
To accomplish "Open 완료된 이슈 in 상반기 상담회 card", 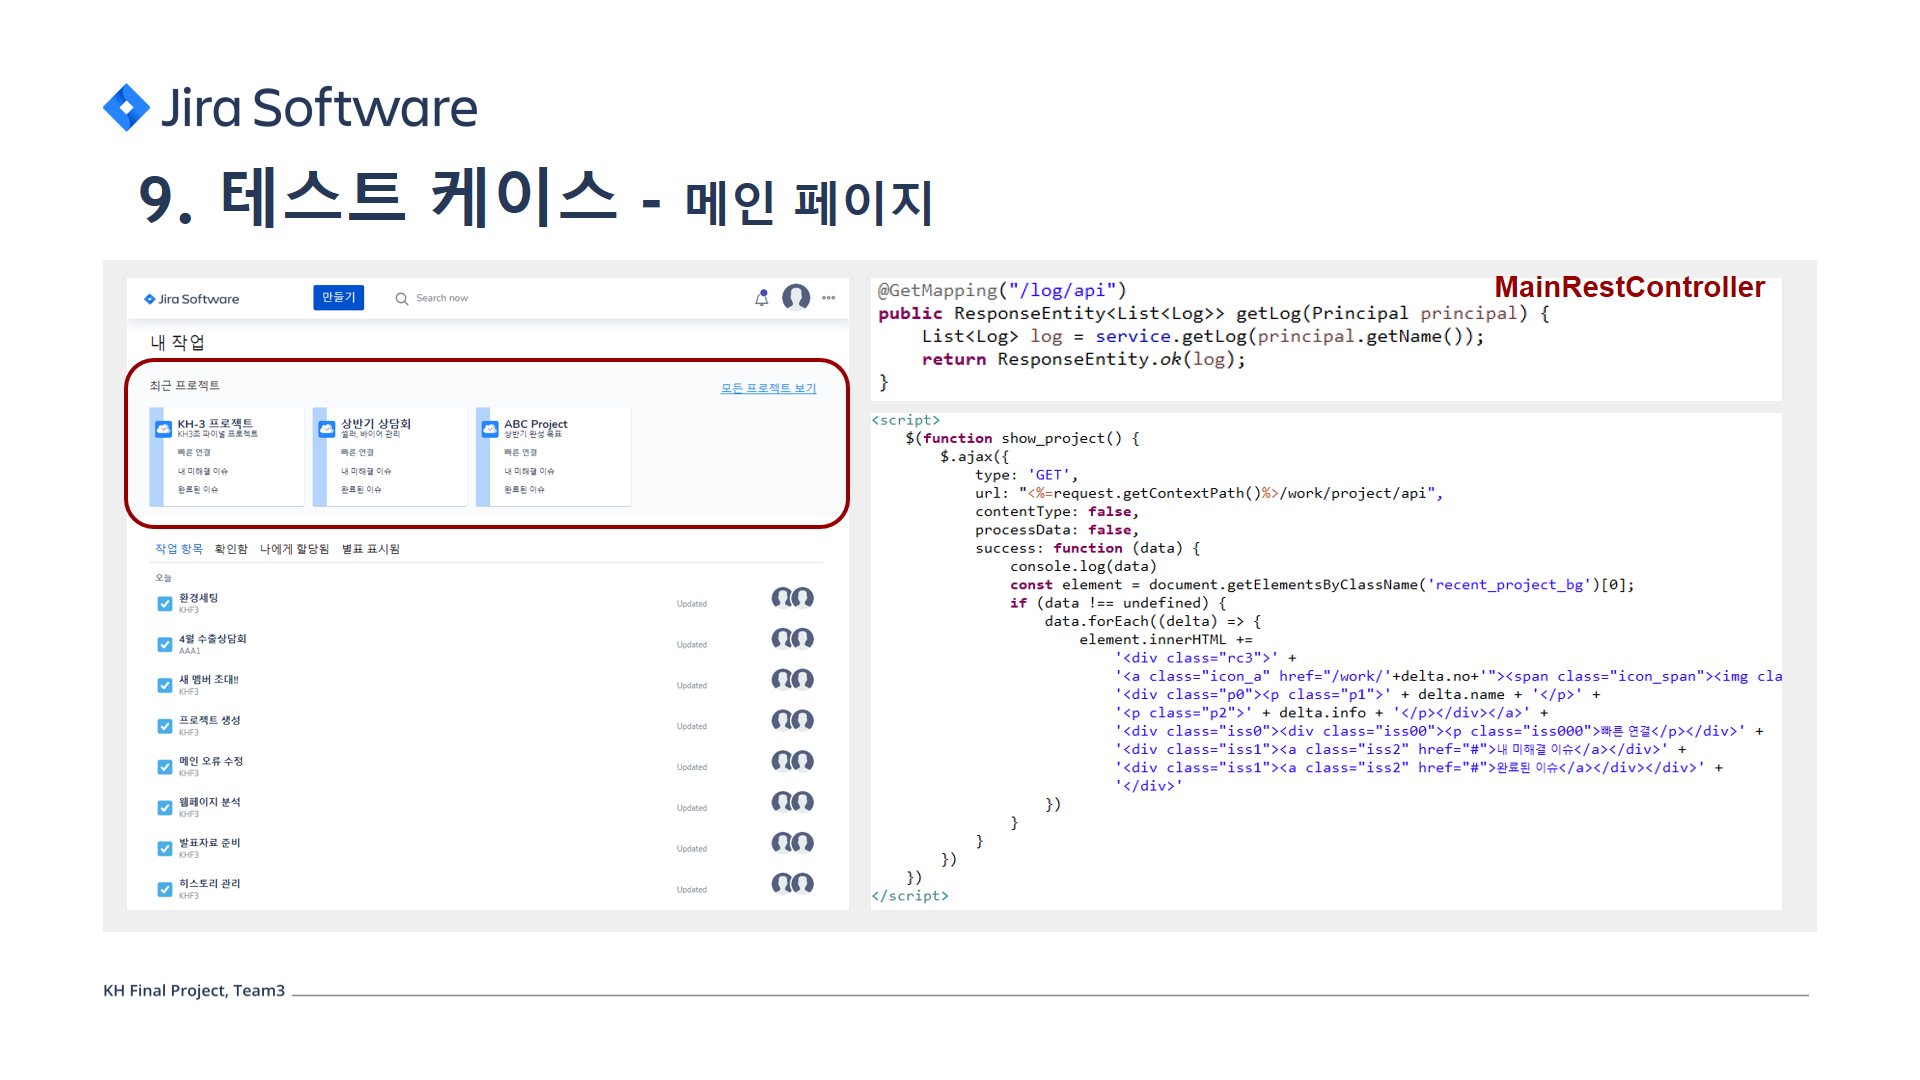I will click(x=361, y=490).
